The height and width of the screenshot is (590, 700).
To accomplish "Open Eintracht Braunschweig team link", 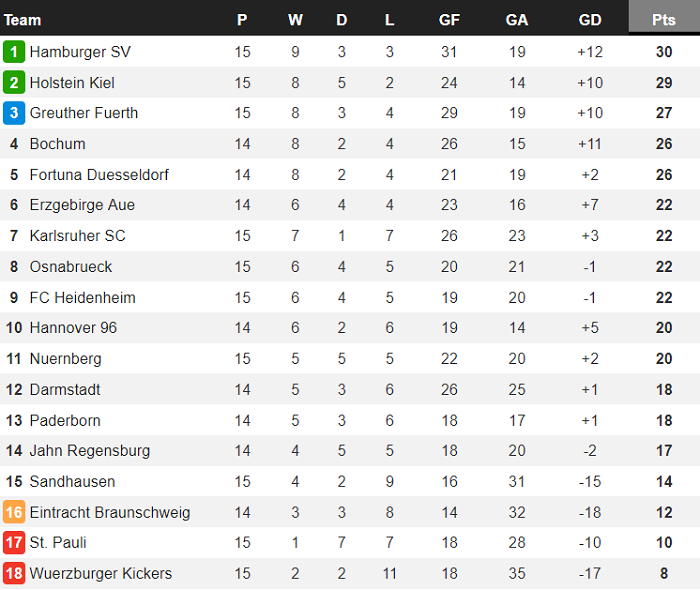I will click(110, 512).
